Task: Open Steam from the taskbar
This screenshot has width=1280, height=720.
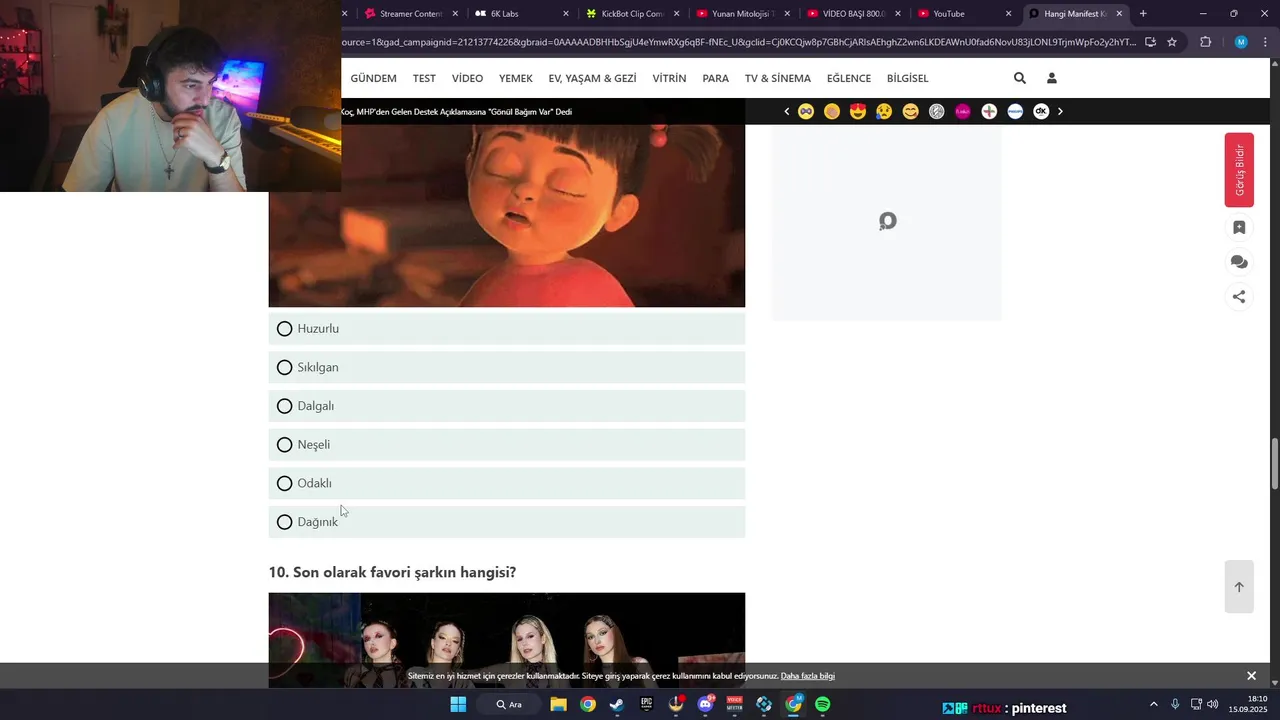Action: (617, 704)
